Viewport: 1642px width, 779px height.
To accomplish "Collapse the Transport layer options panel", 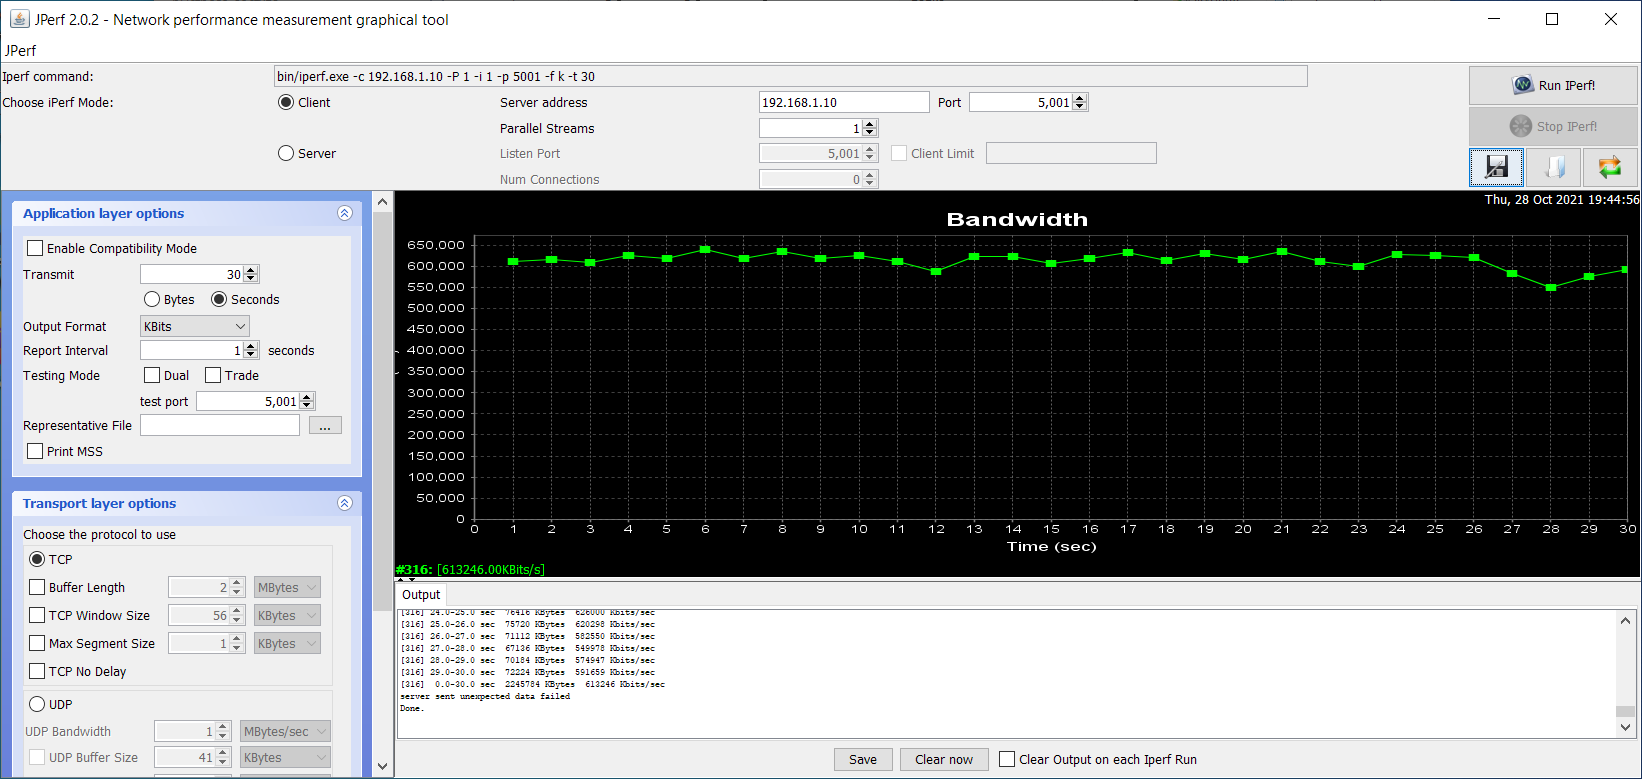I will (345, 503).
